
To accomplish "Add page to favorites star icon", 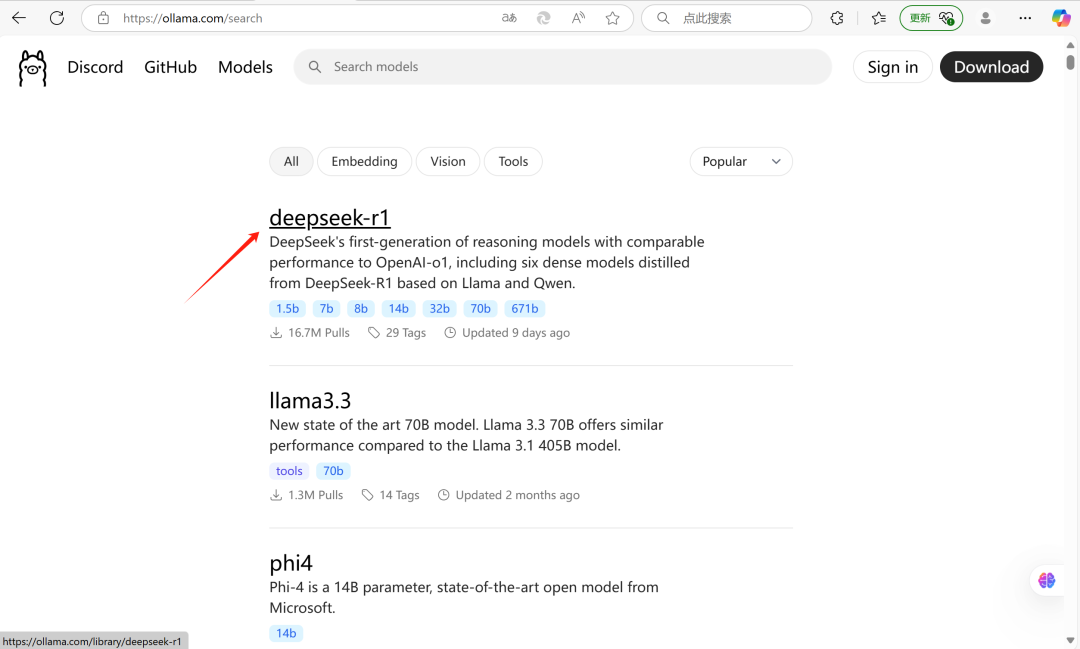I will click(612, 18).
